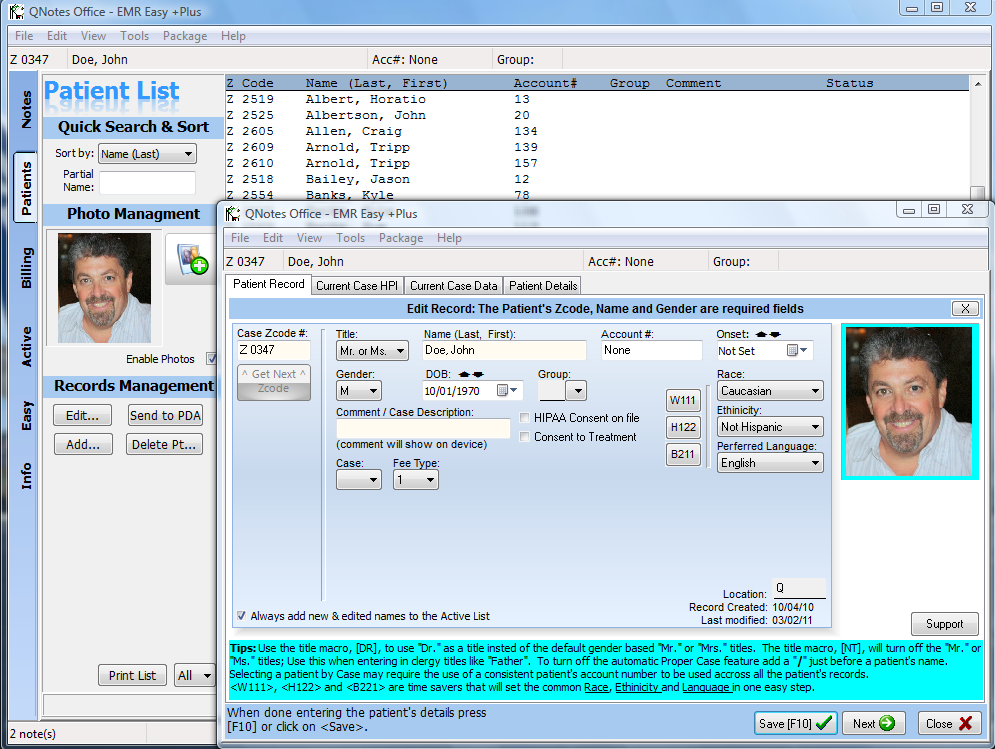Click the Onset calendar picker icon
The image size is (995, 749).
(796, 350)
